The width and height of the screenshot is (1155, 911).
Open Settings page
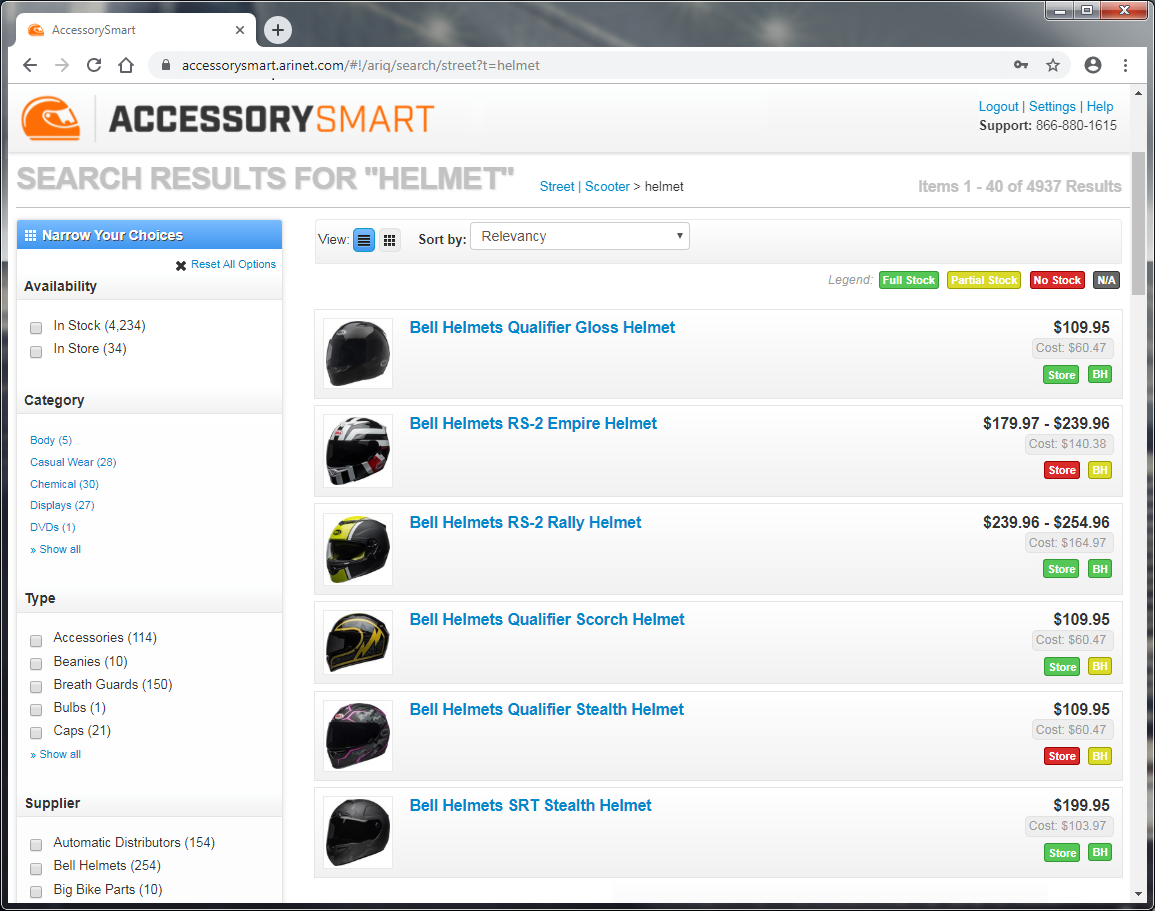(1052, 106)
